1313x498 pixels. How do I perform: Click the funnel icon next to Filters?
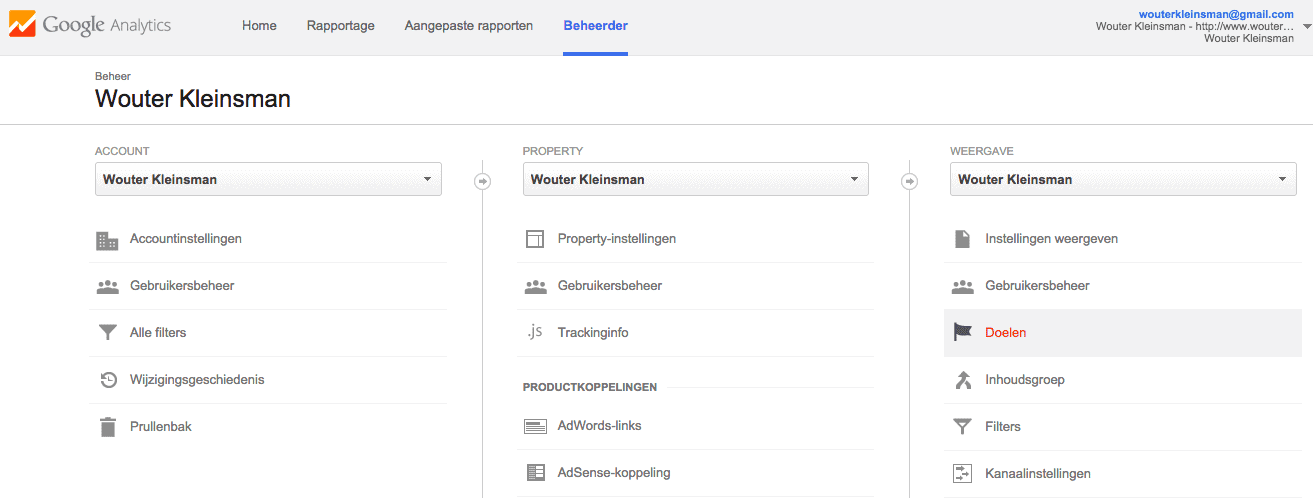962,427
